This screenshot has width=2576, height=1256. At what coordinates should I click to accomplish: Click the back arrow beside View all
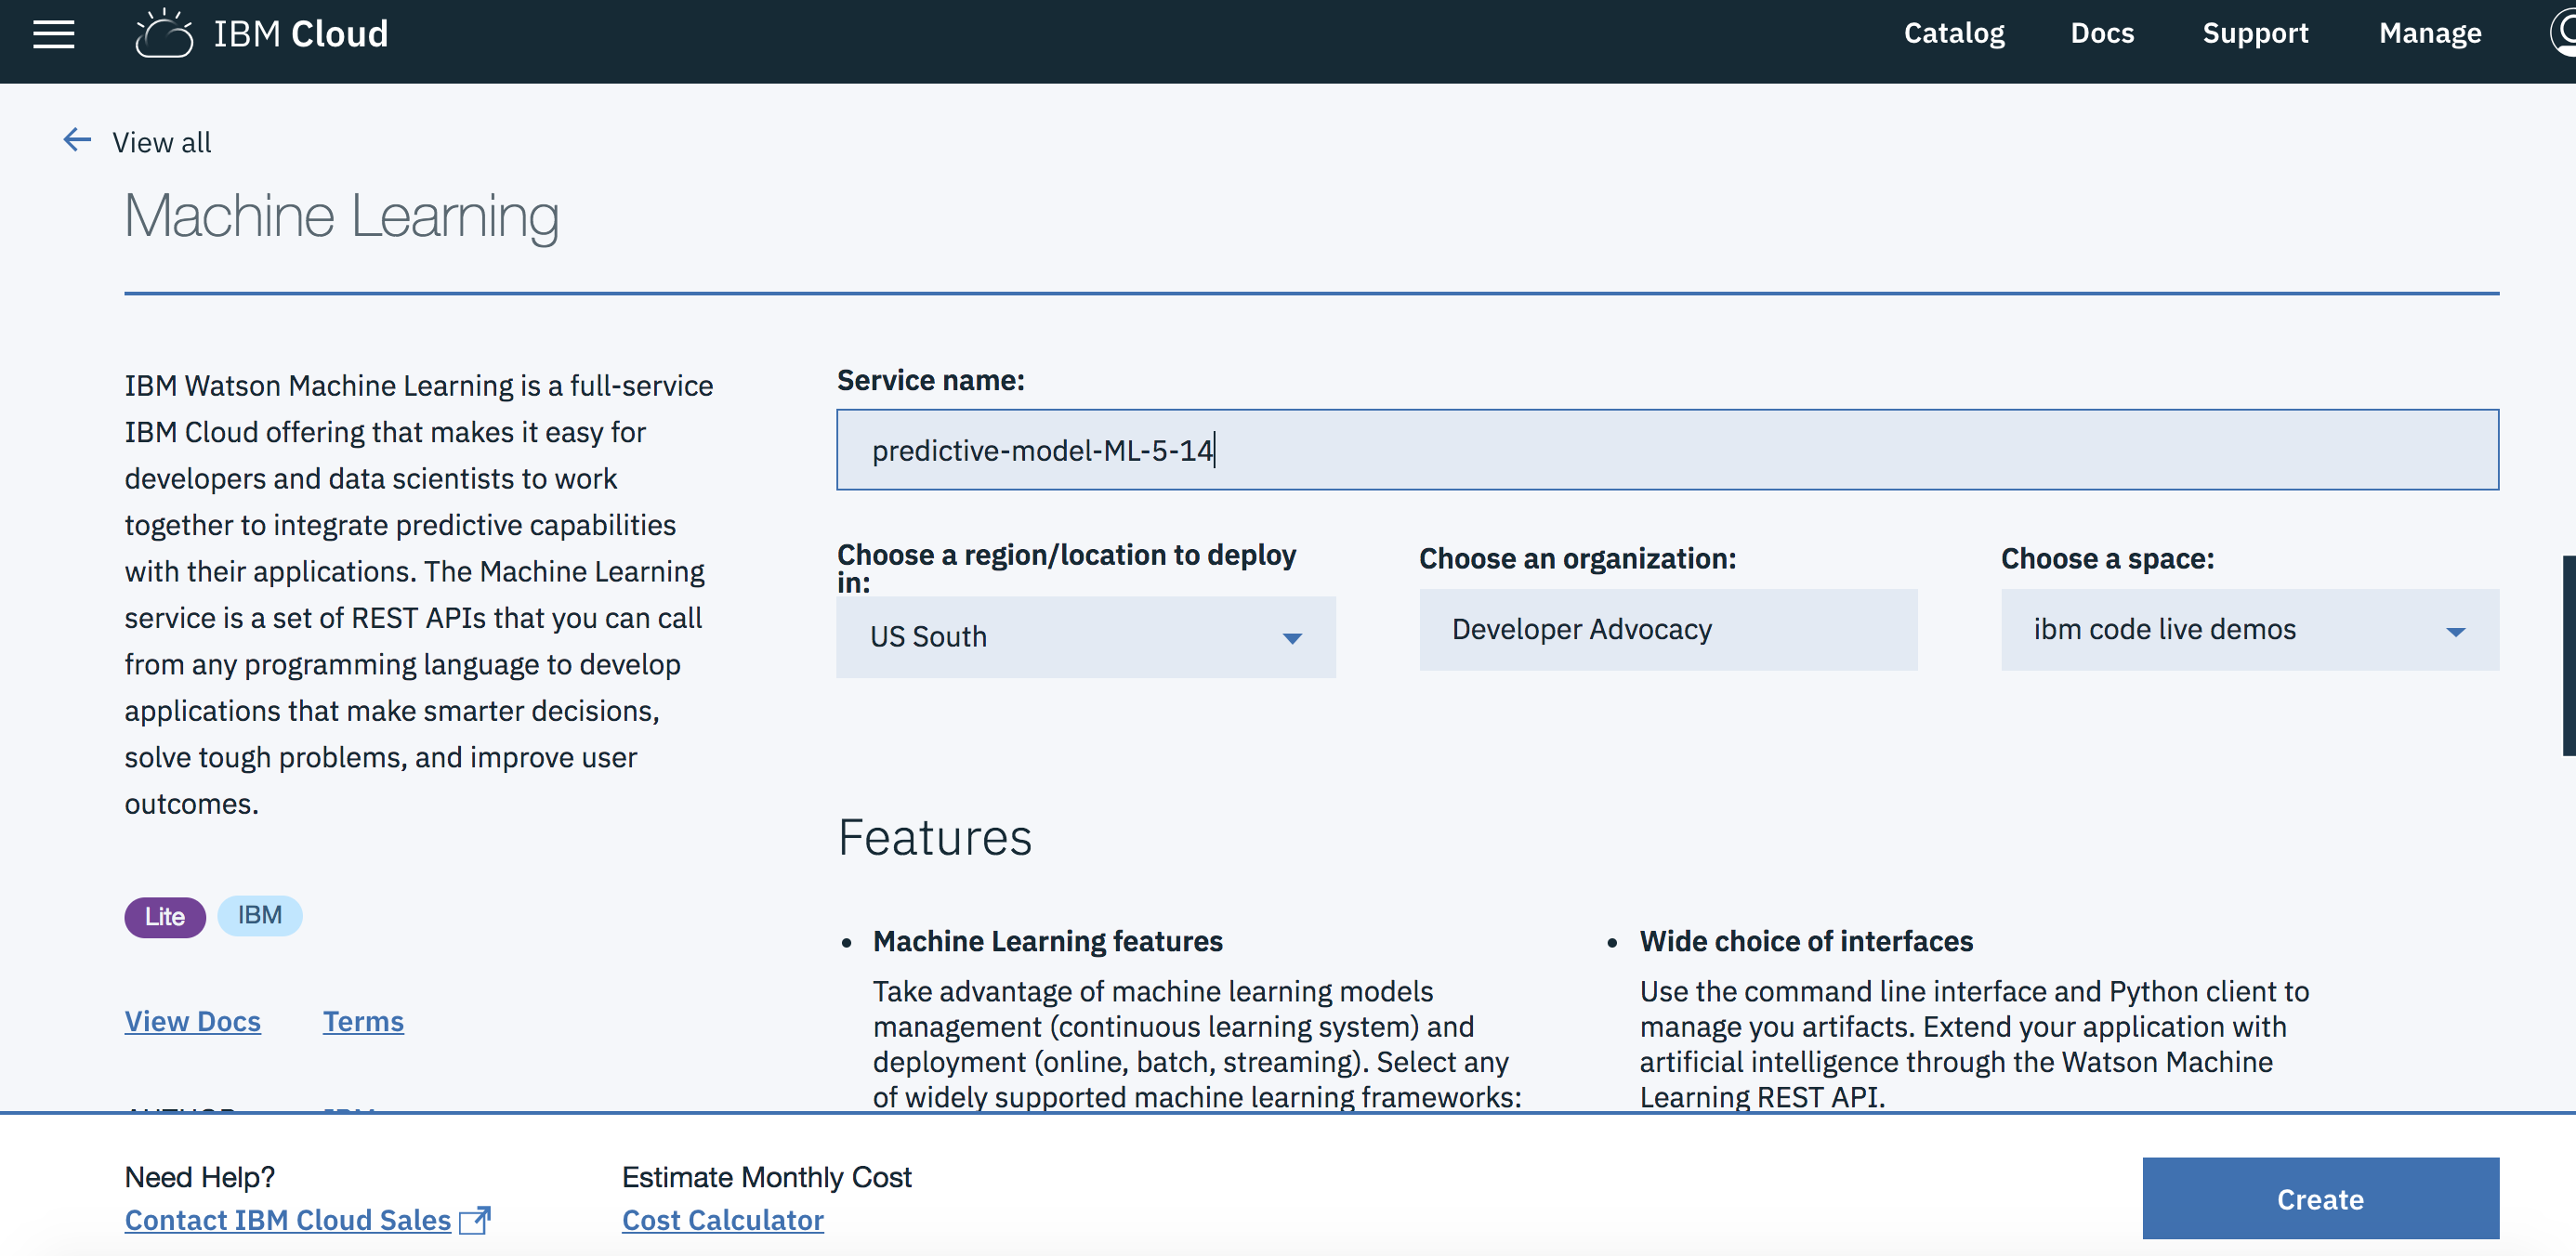(x=77, y=140)
